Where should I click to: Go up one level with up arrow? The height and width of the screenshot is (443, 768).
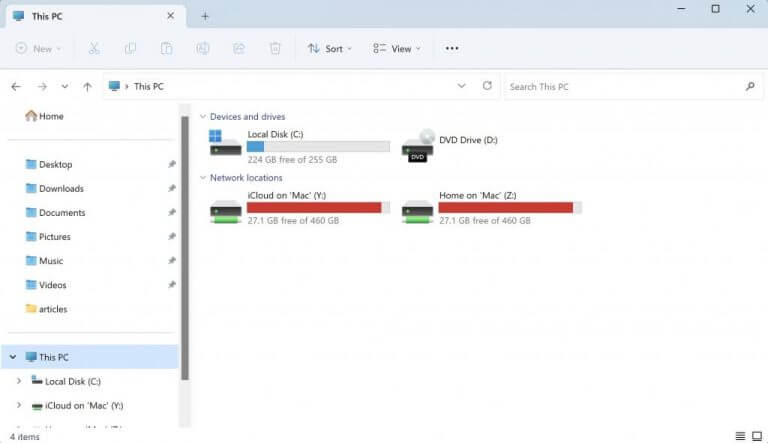point(87,86)
